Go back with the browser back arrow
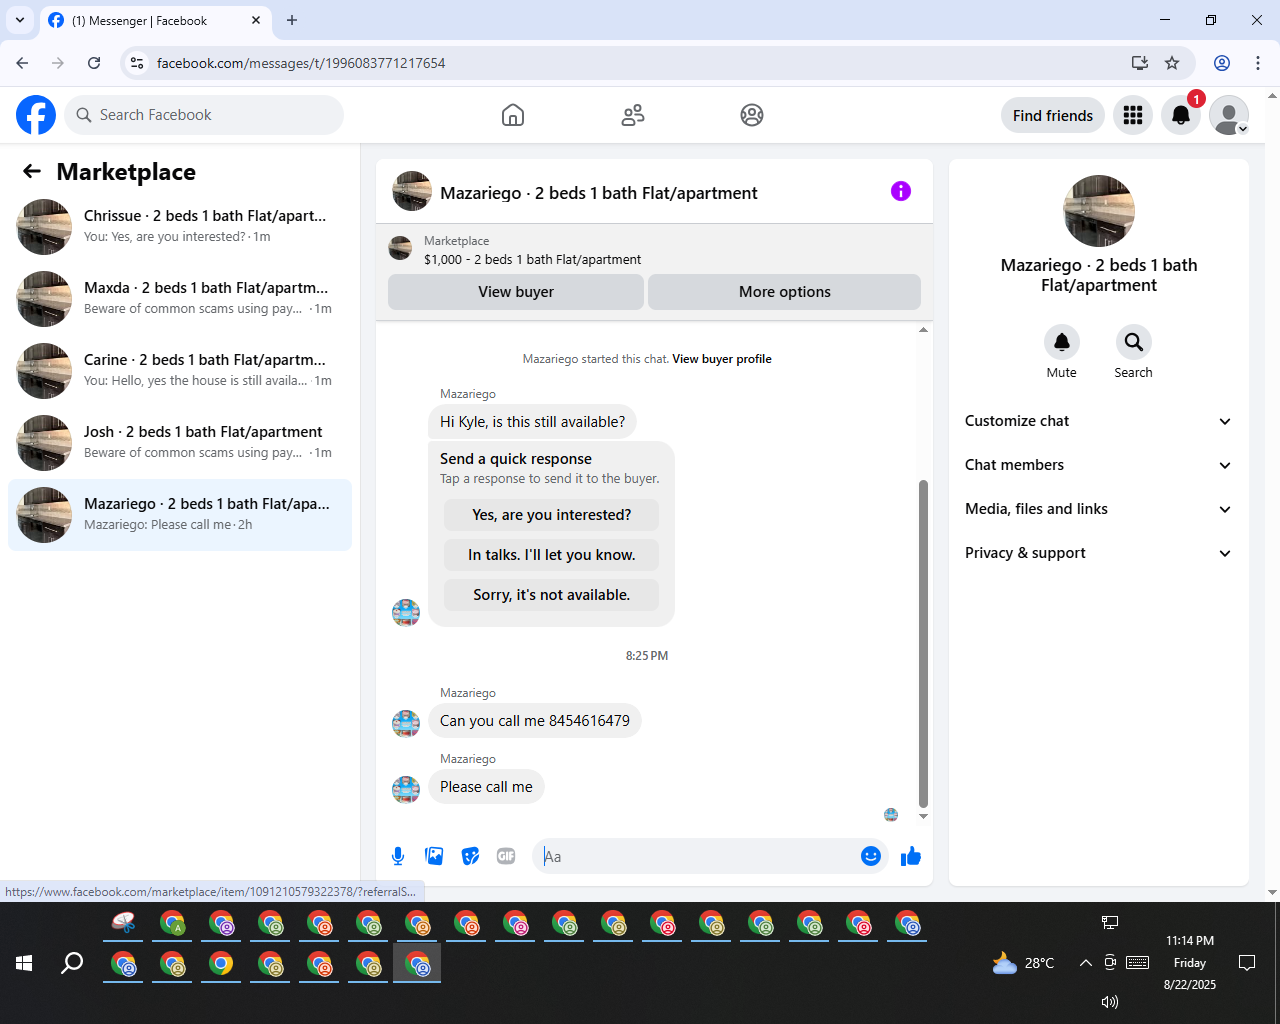 point(22,63)
